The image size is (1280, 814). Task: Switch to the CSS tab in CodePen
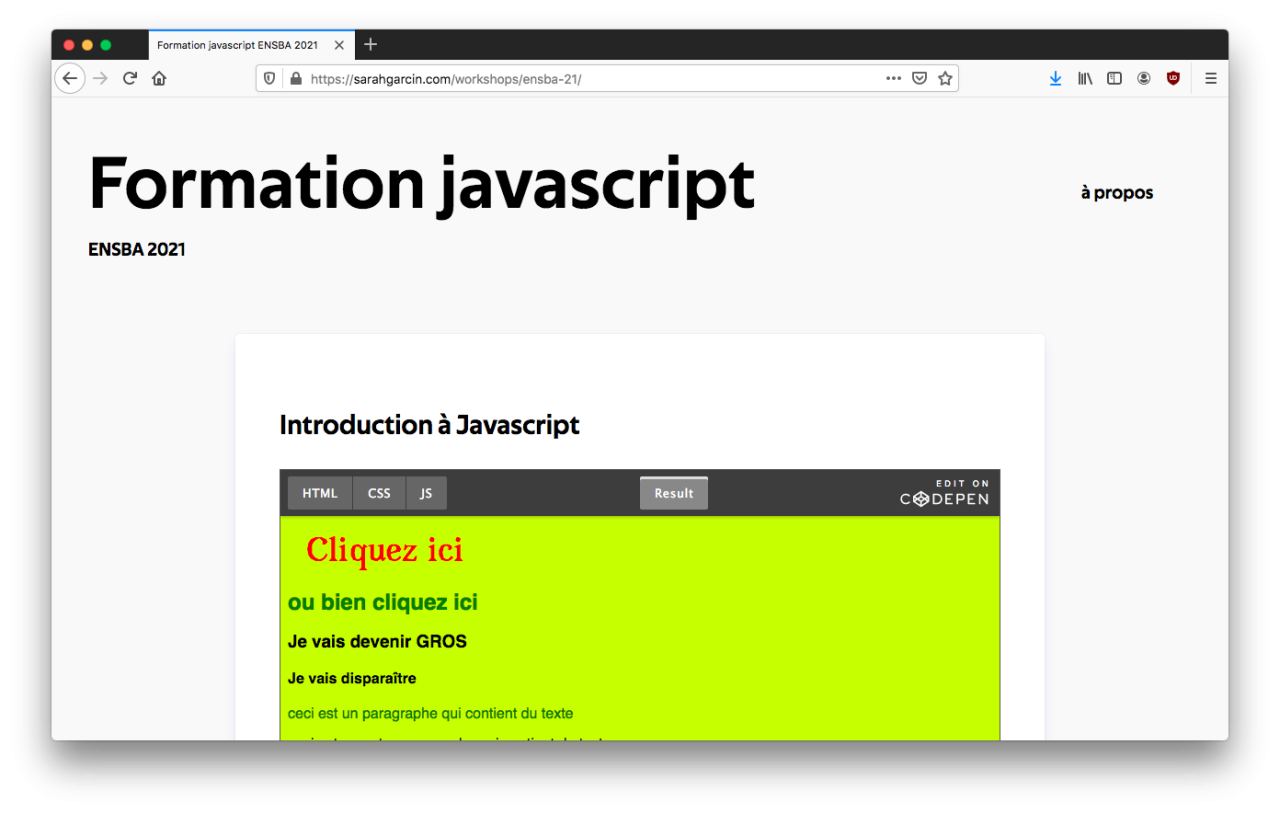379,493
